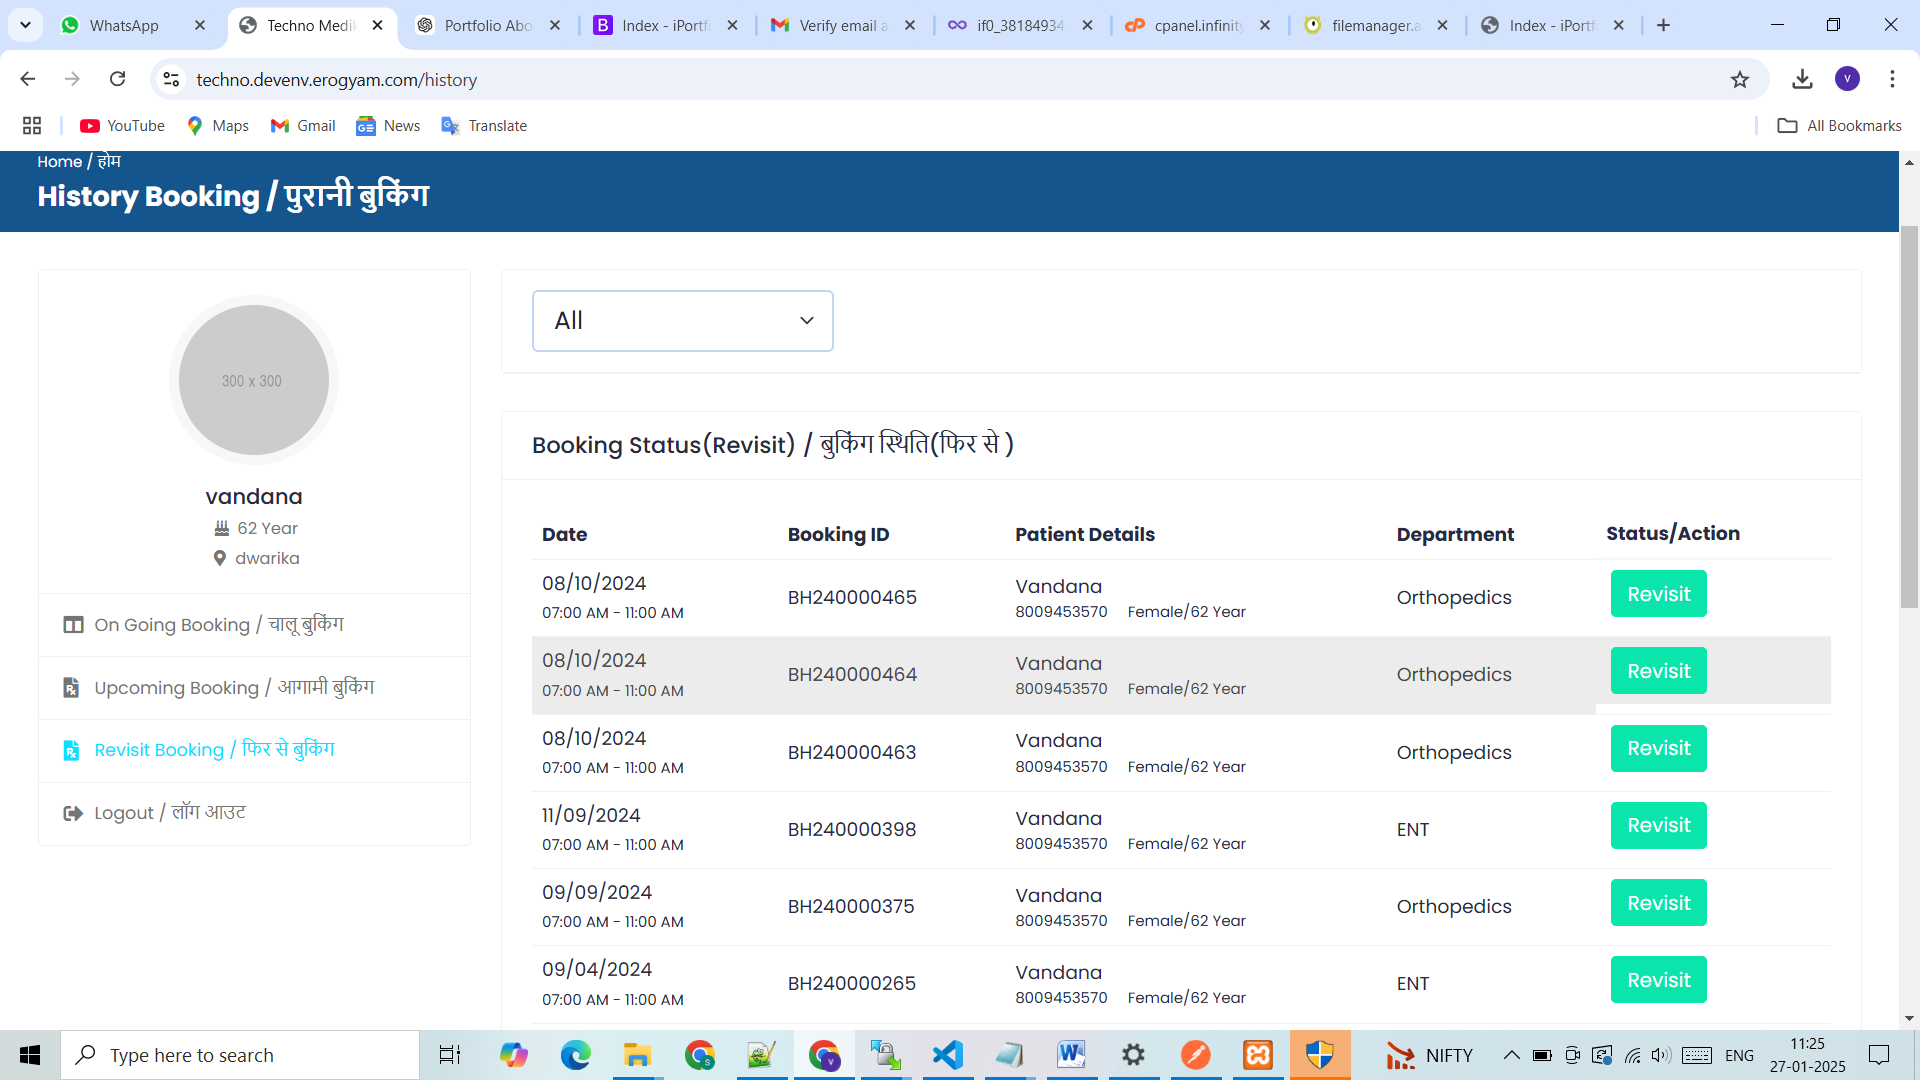
Task: Click the scrollbar down arrow
Action: pos(1909,1018)
